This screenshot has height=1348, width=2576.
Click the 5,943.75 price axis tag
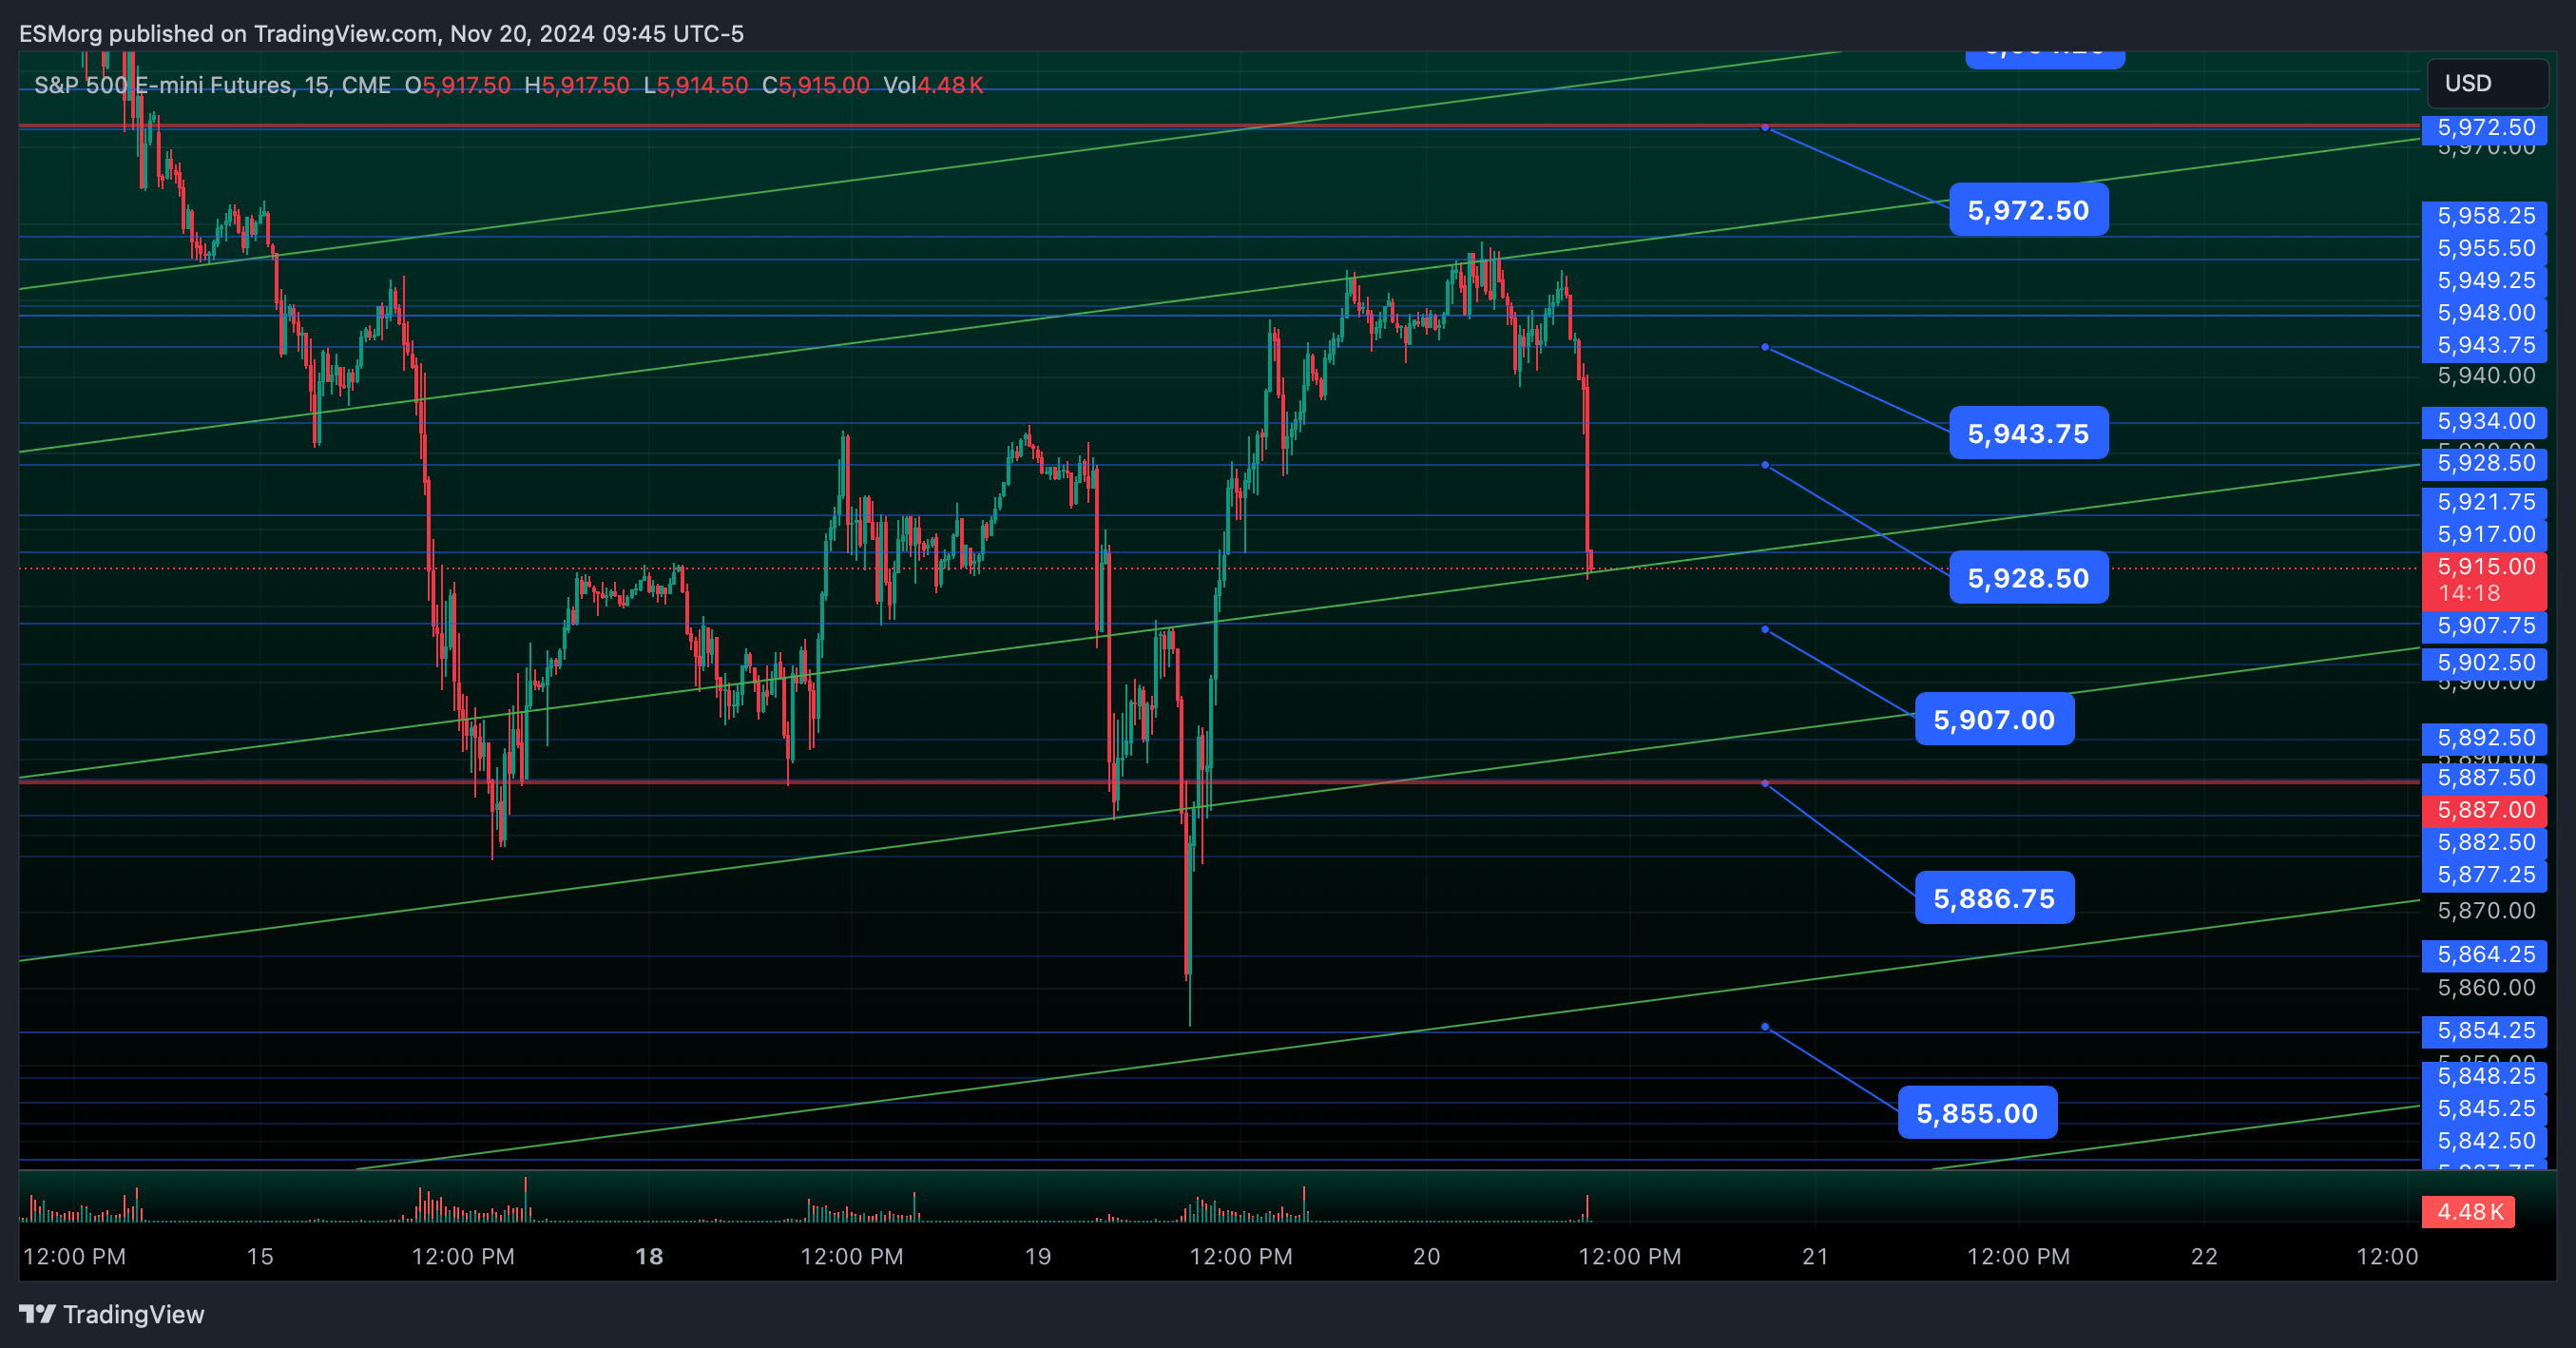(x=2484, y=345)
